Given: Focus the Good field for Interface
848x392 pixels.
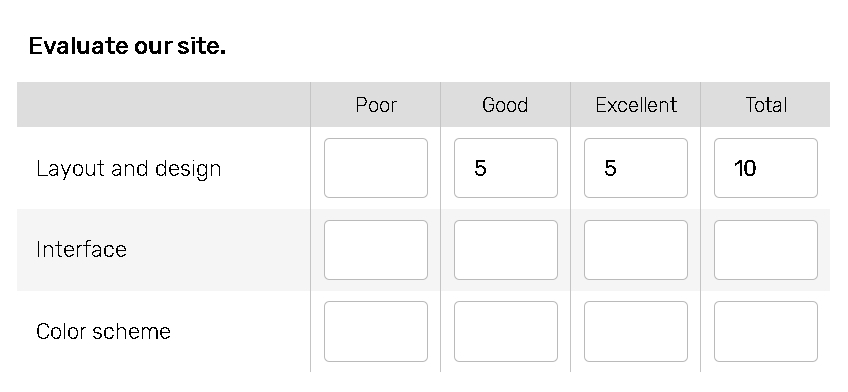Looking at the screenshot, I should [x=506, y=250].
